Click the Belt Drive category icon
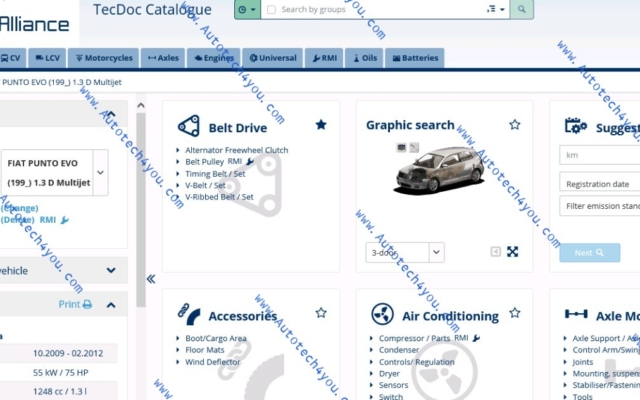 point(189,127)
